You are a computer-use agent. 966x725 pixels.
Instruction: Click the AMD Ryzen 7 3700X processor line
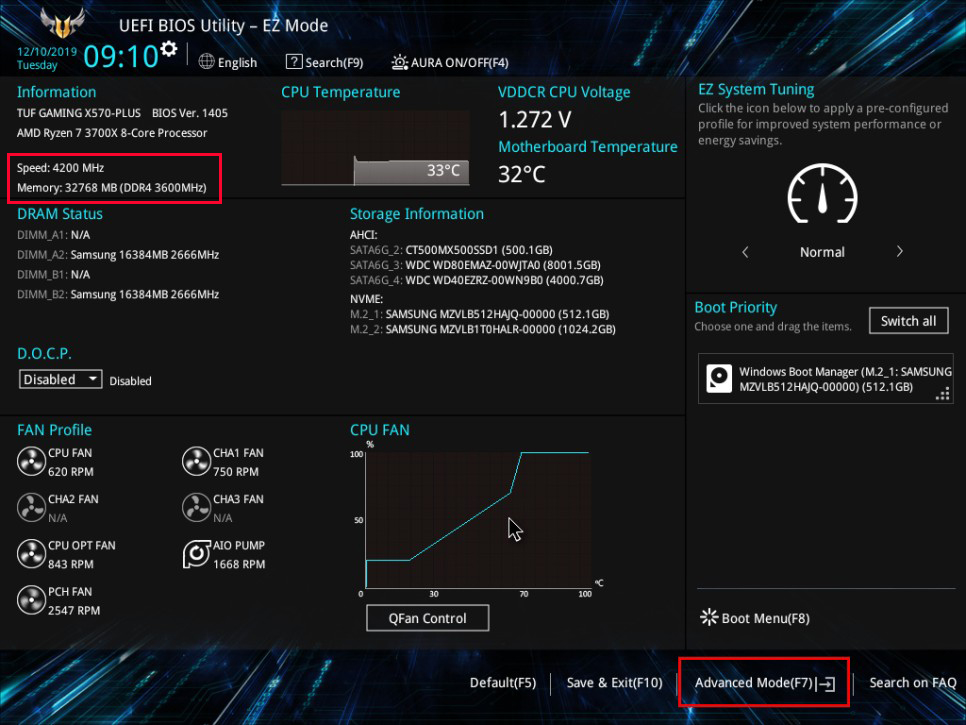(x=112, y=132)
